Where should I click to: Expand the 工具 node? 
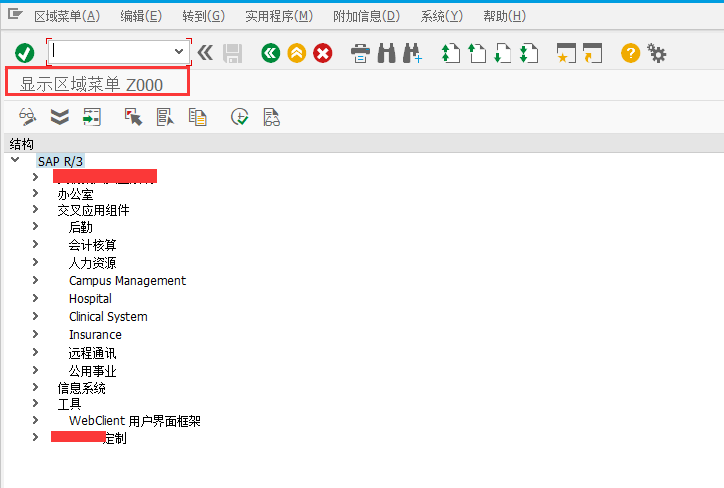35,403
